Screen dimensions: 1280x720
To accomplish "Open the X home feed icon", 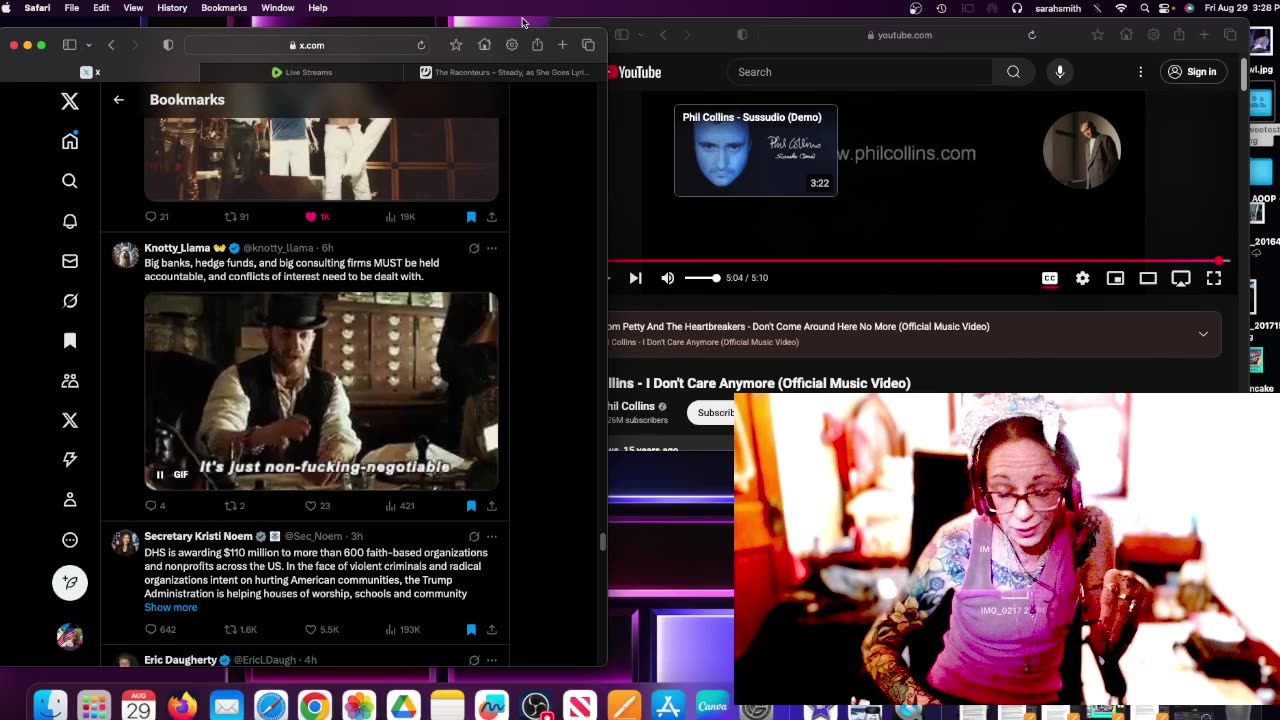I will pos(70,141).
